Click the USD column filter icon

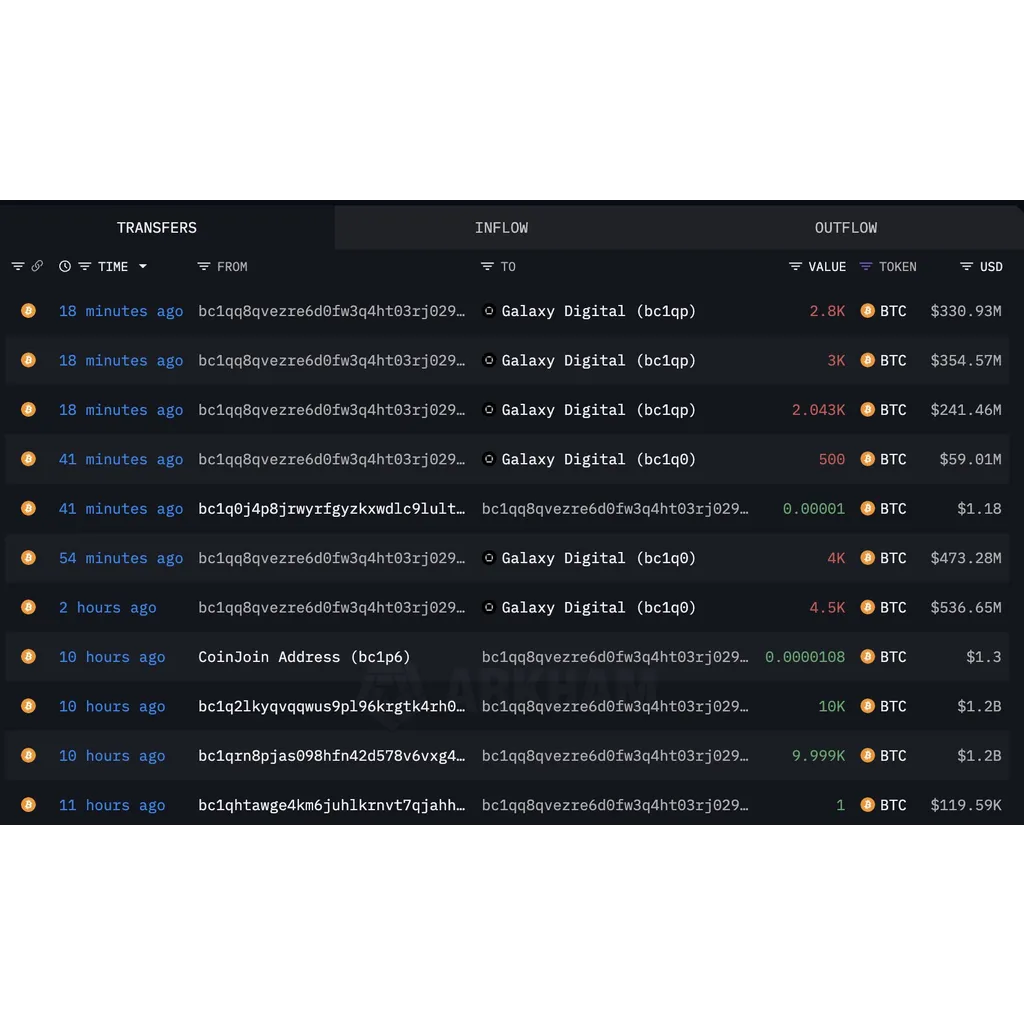coord(967,266)
